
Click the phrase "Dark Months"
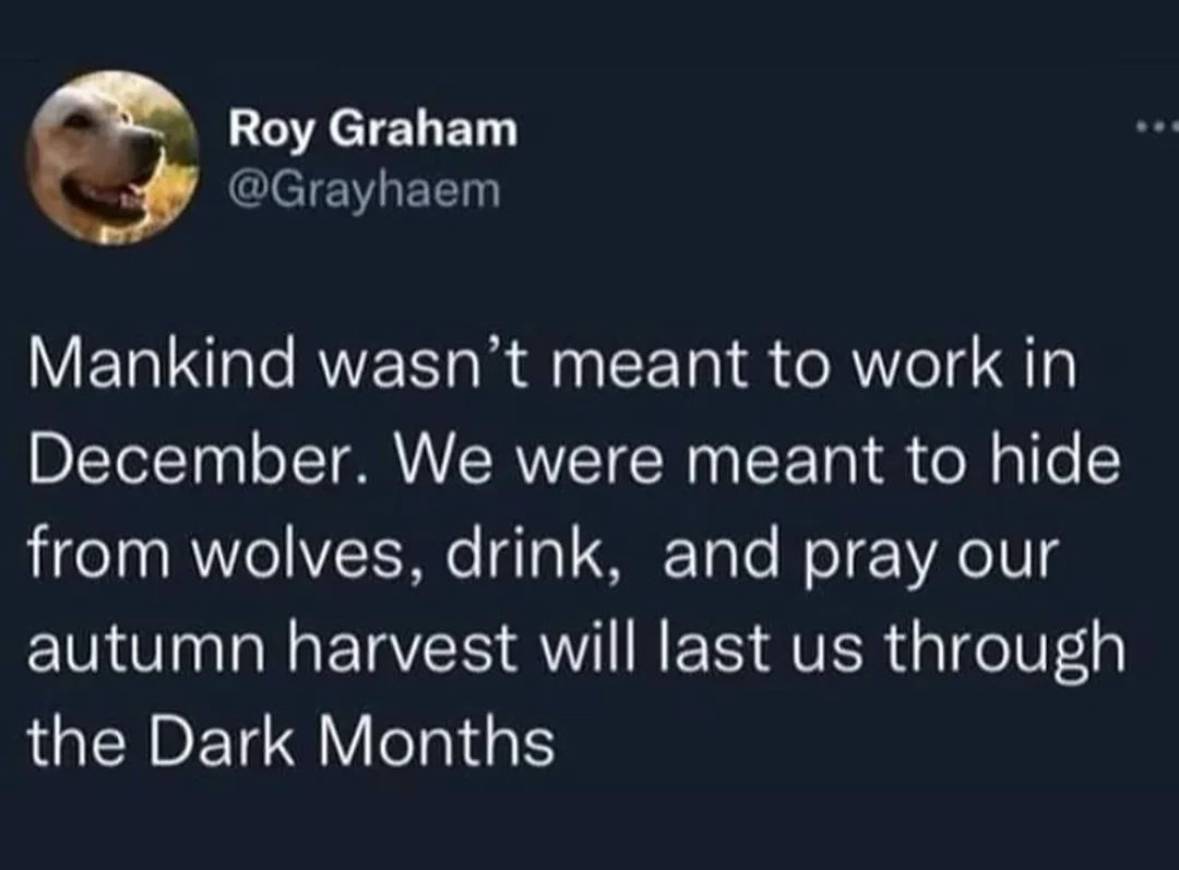click(x=352, y=741)
